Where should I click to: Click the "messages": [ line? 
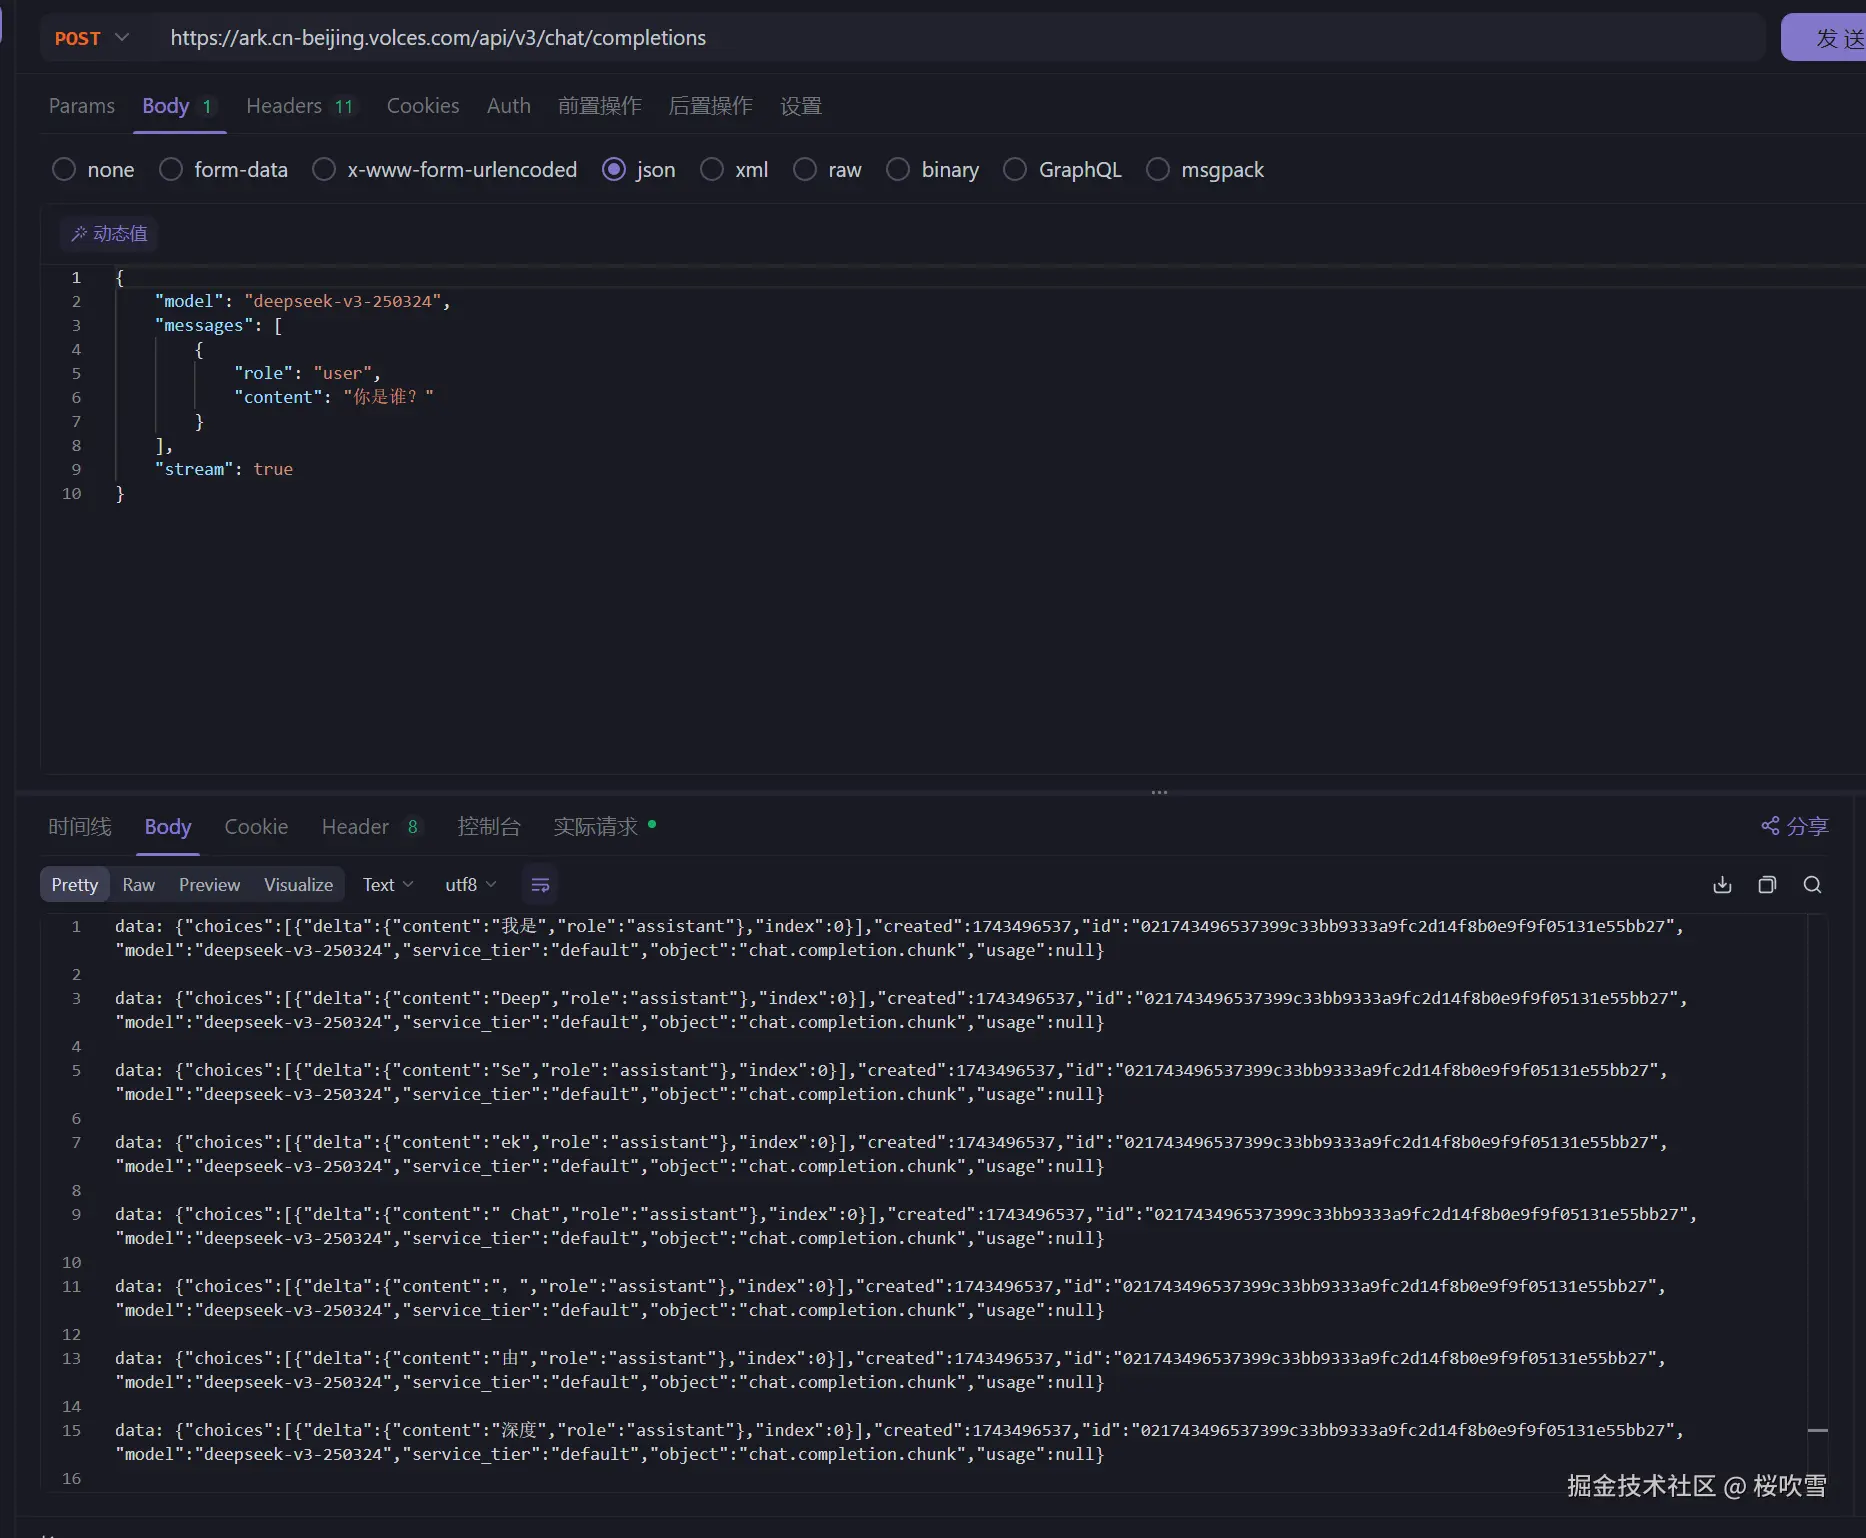pos(218,325)
